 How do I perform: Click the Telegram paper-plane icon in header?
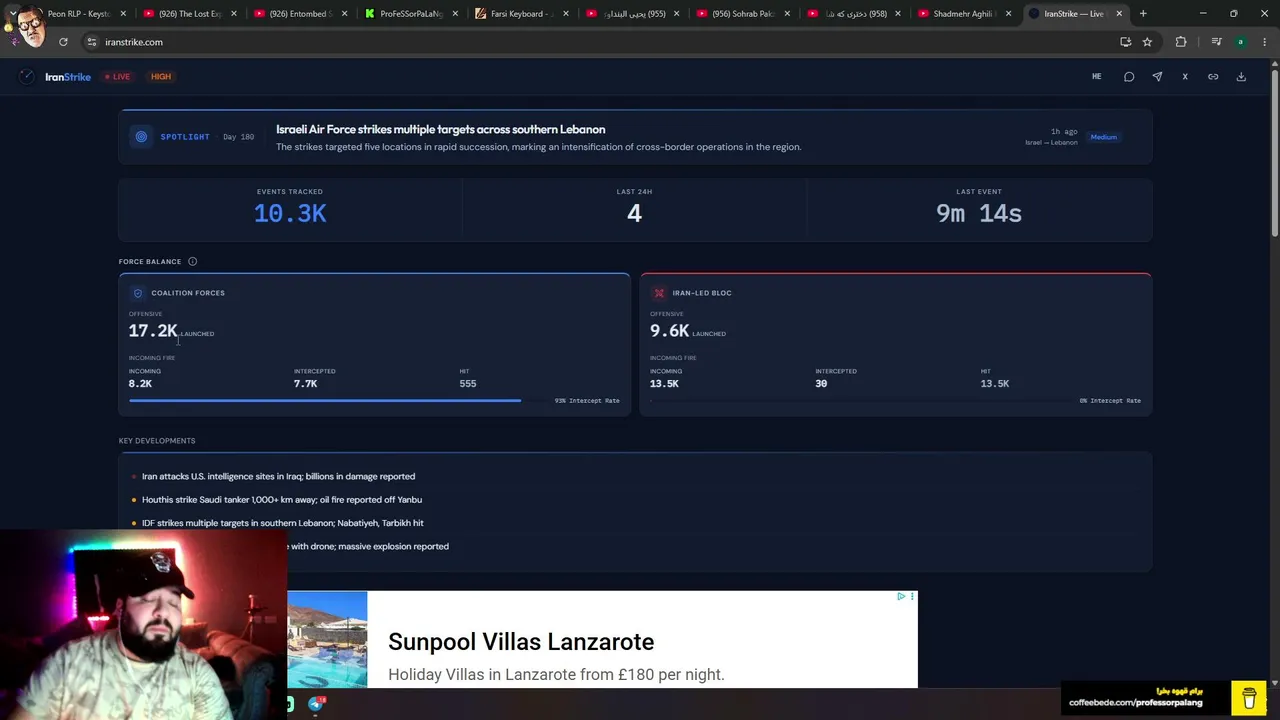1157,77
